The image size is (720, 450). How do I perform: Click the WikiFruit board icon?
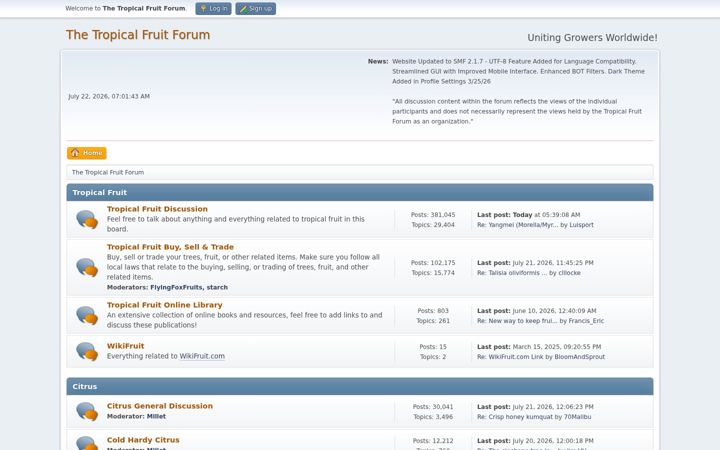point(87,351)
